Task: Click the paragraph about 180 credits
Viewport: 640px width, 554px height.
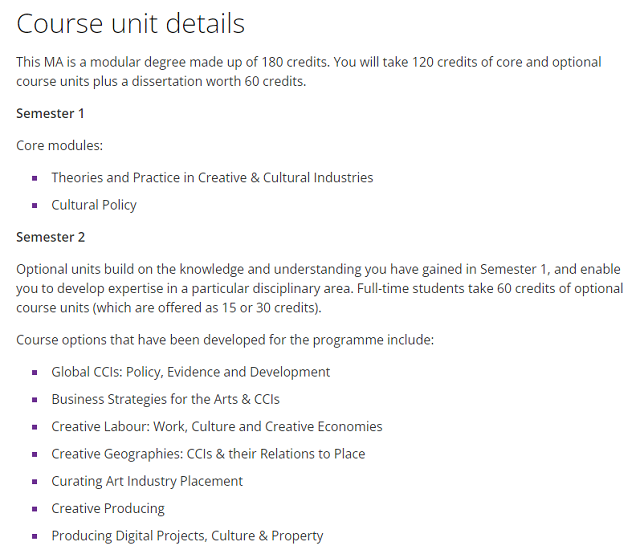Action: coord(309,72)
